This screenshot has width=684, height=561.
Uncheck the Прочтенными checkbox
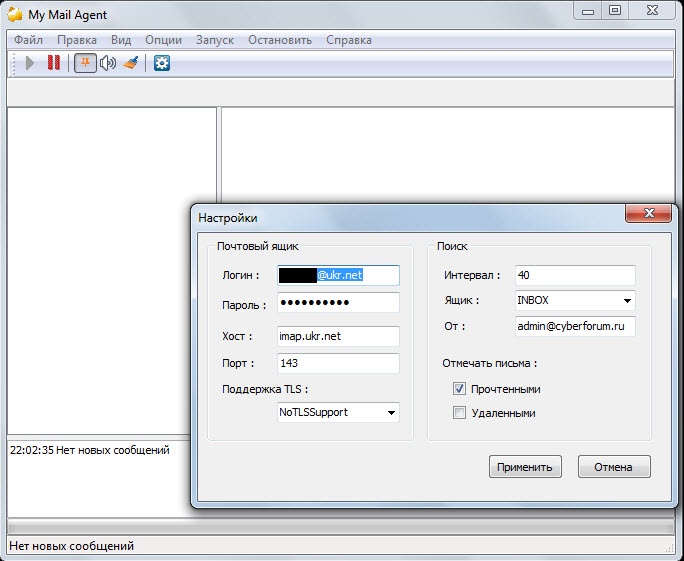(460, 389)
